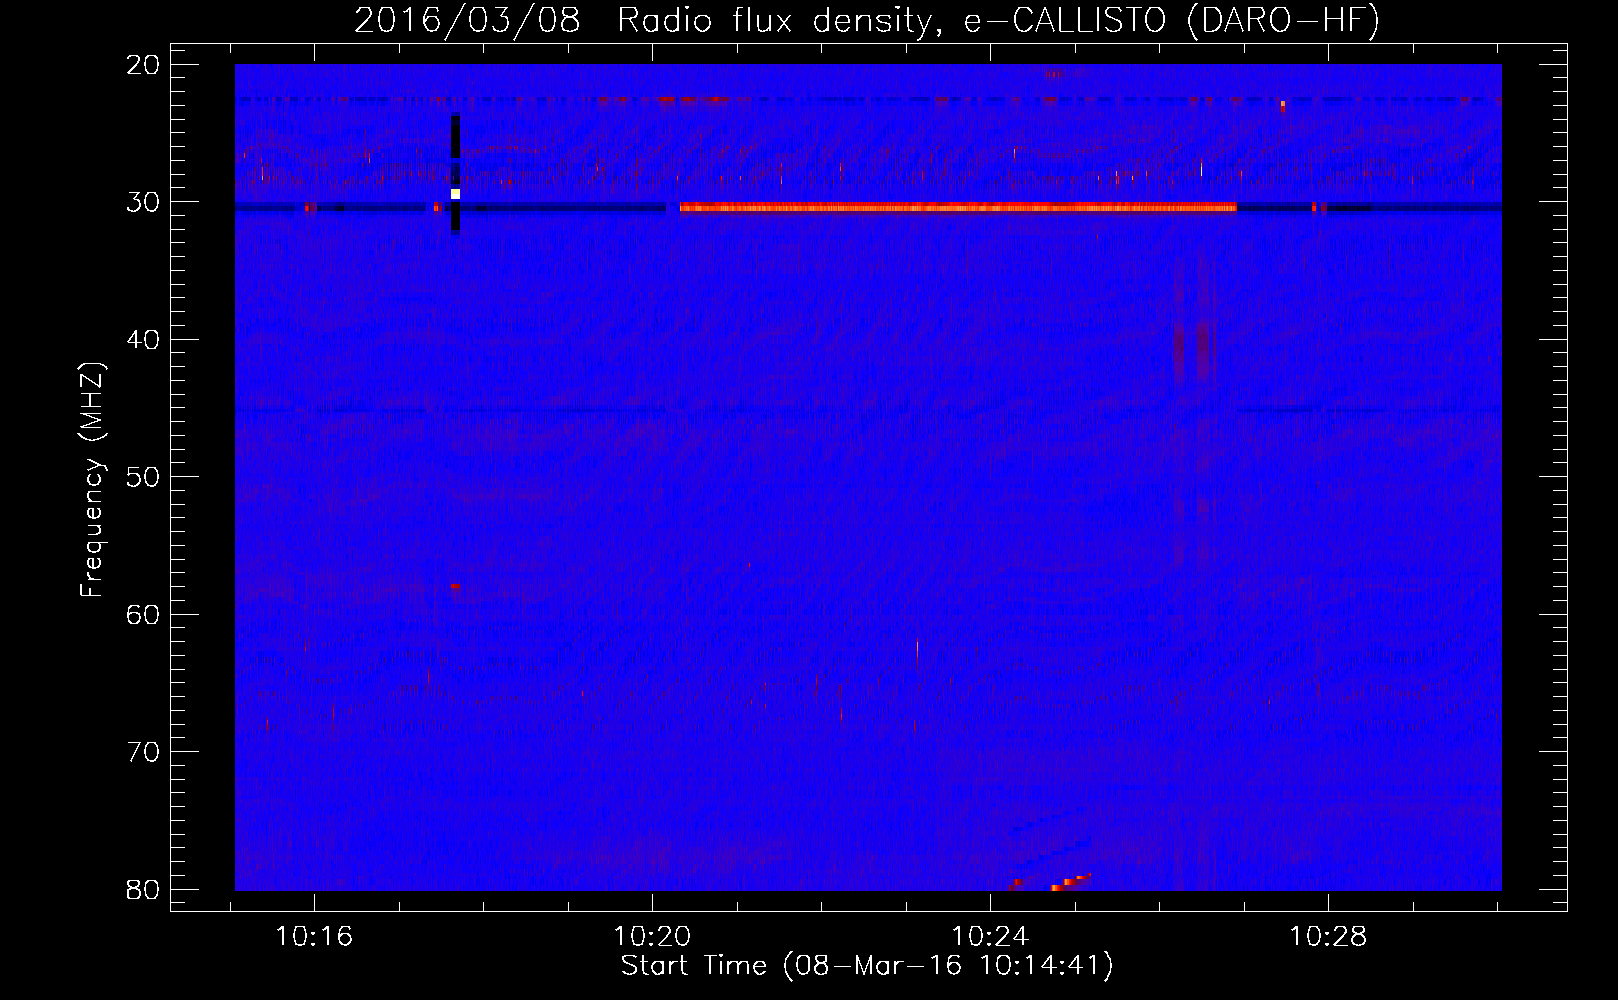Click the 10:28 time tick label
Image resolution: width=1618 pixels, height=1000 pixels.
[x=1328, y=937]
